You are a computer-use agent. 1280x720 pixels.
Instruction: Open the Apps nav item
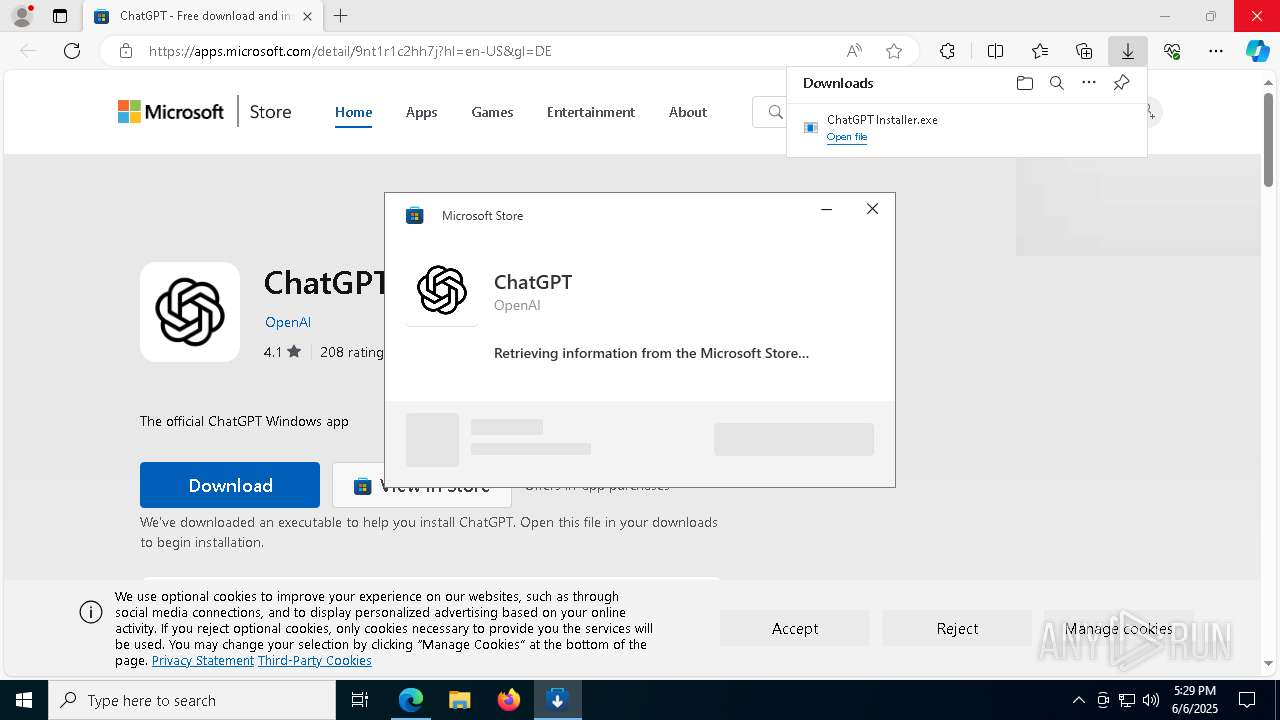point(422,112)
